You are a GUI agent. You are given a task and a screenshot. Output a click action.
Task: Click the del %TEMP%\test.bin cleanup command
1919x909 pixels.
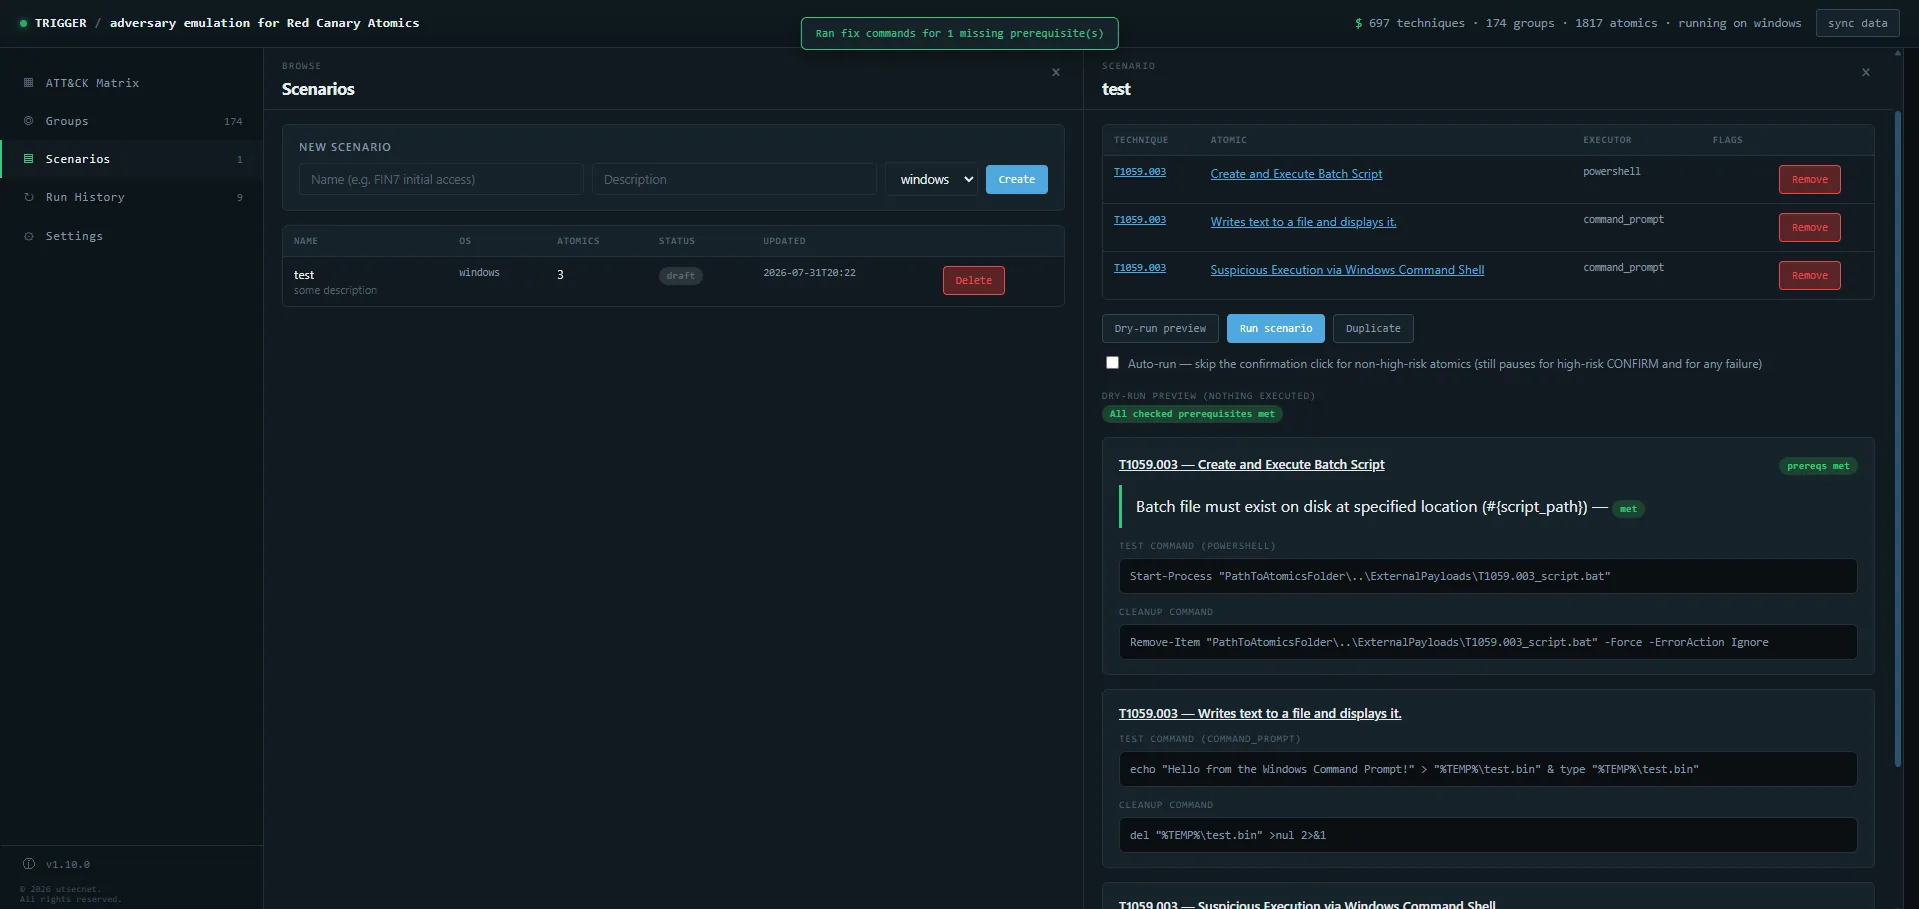coord(1228,835)
